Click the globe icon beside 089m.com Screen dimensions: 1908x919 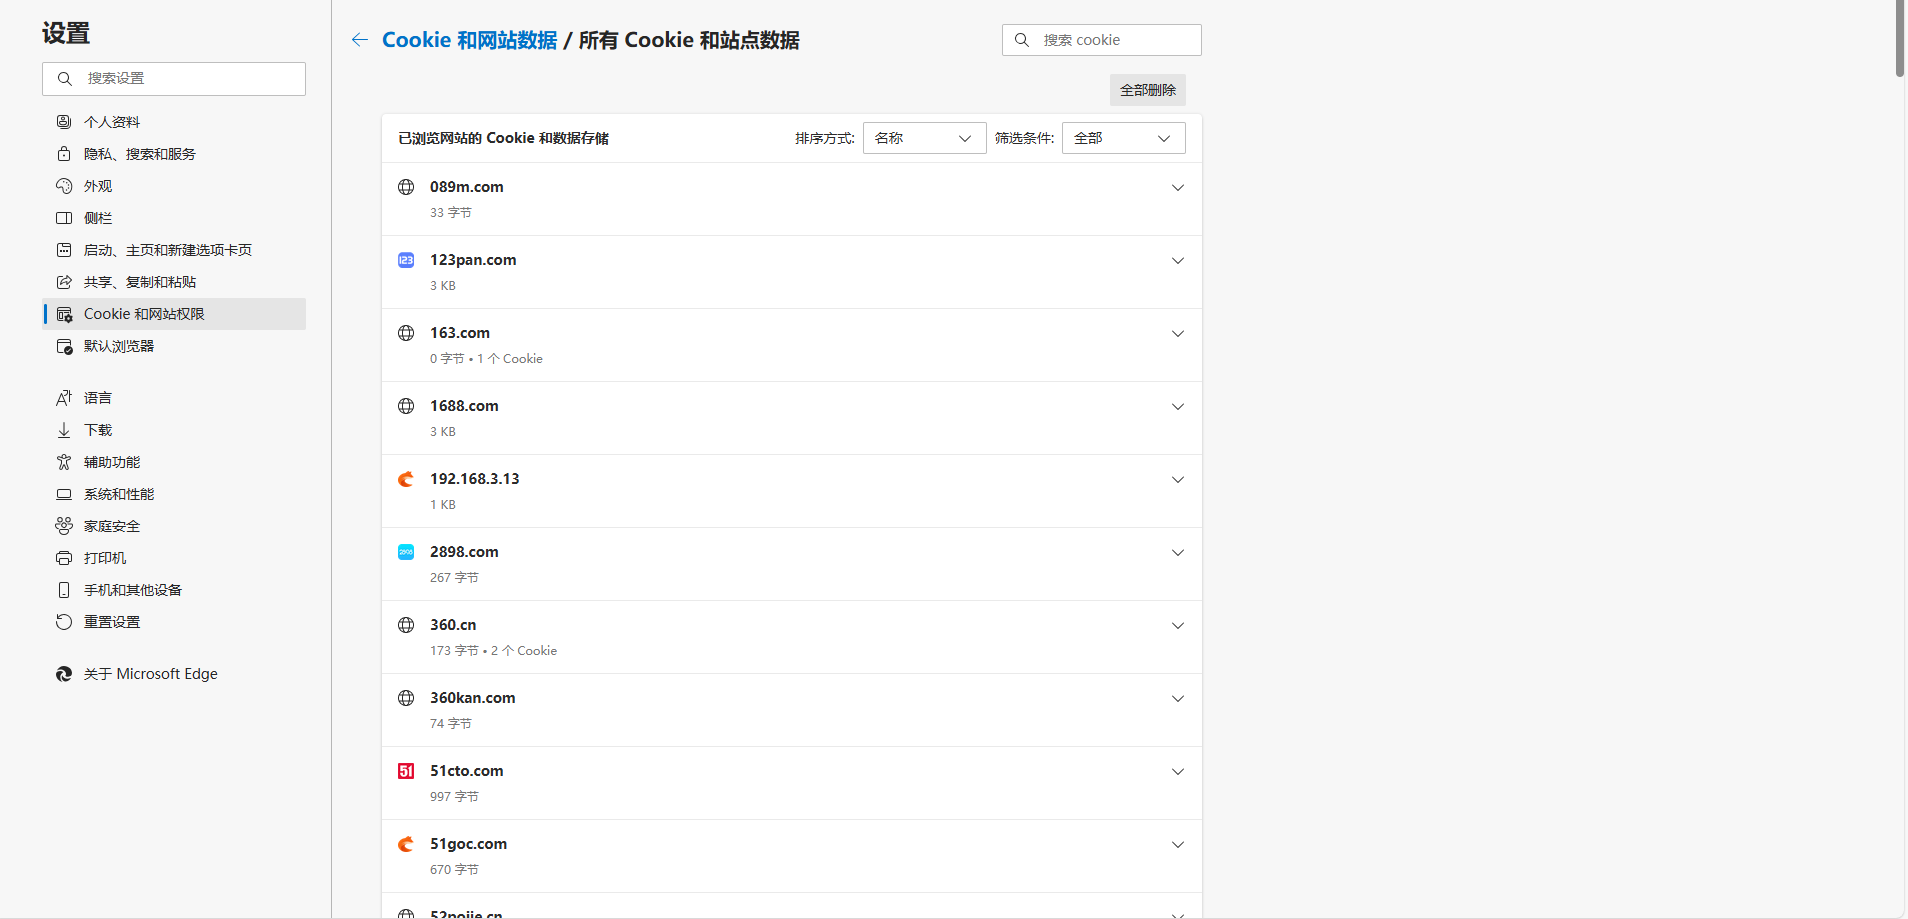click(x=406, y=187)
